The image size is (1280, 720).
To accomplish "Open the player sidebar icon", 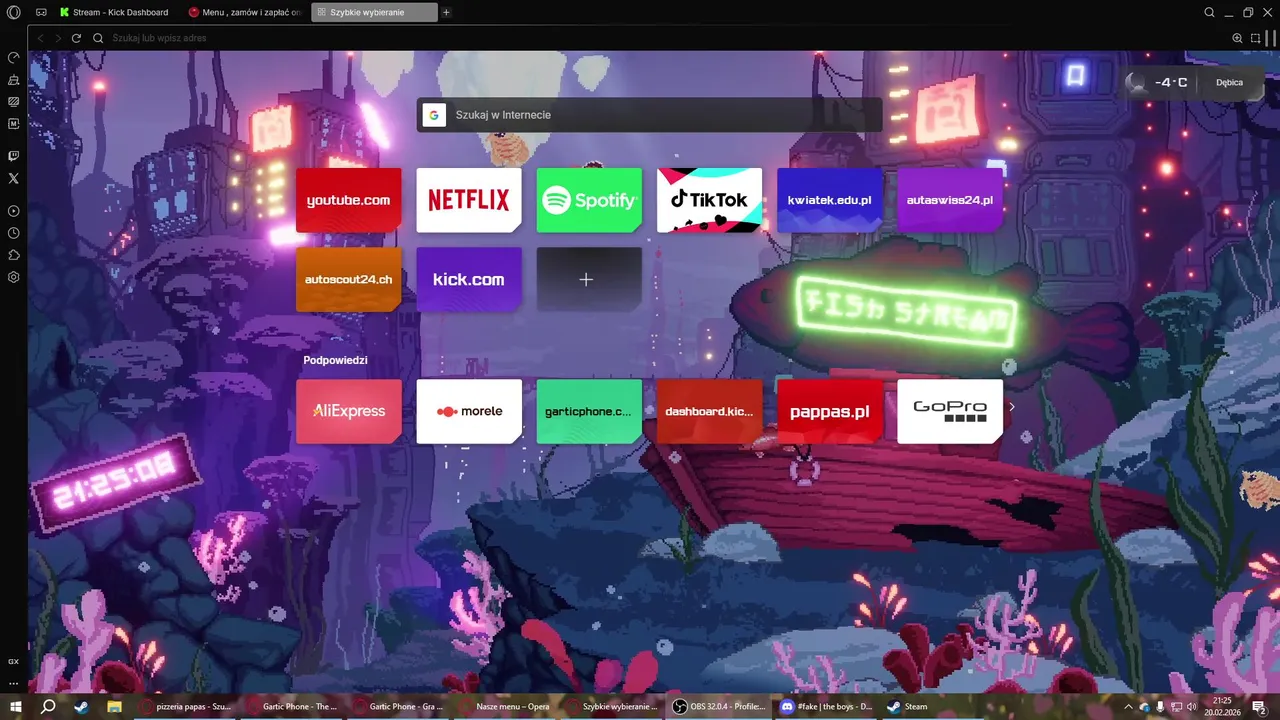I will (x=13, y=211).
